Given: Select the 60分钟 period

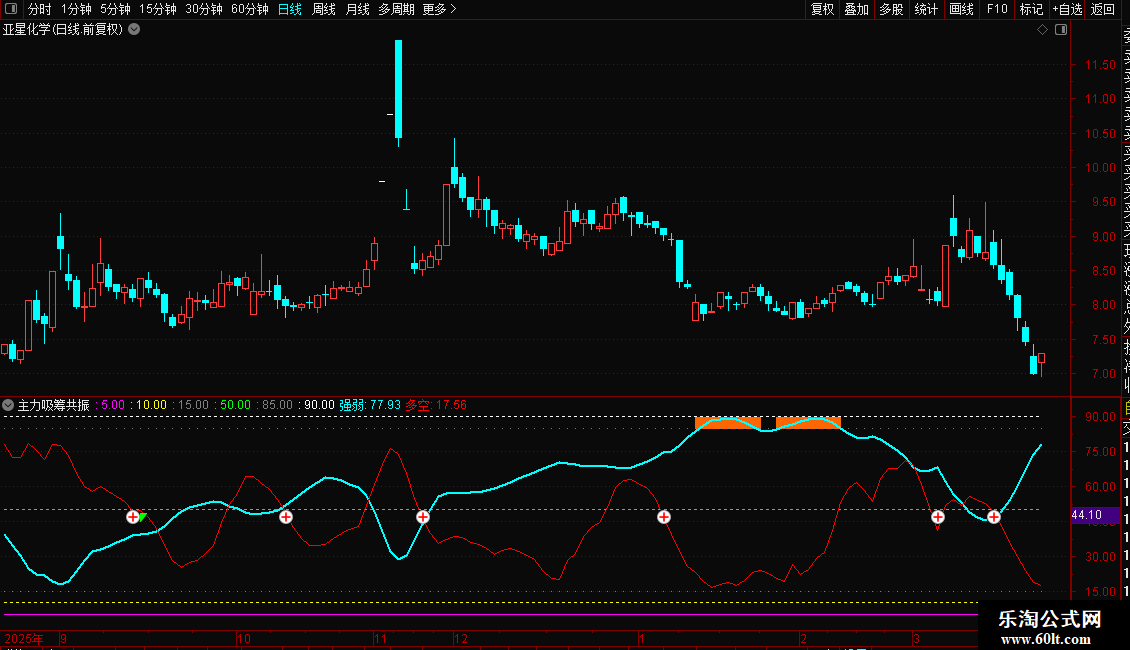Looking at the screenshot, I should [250, 9].
